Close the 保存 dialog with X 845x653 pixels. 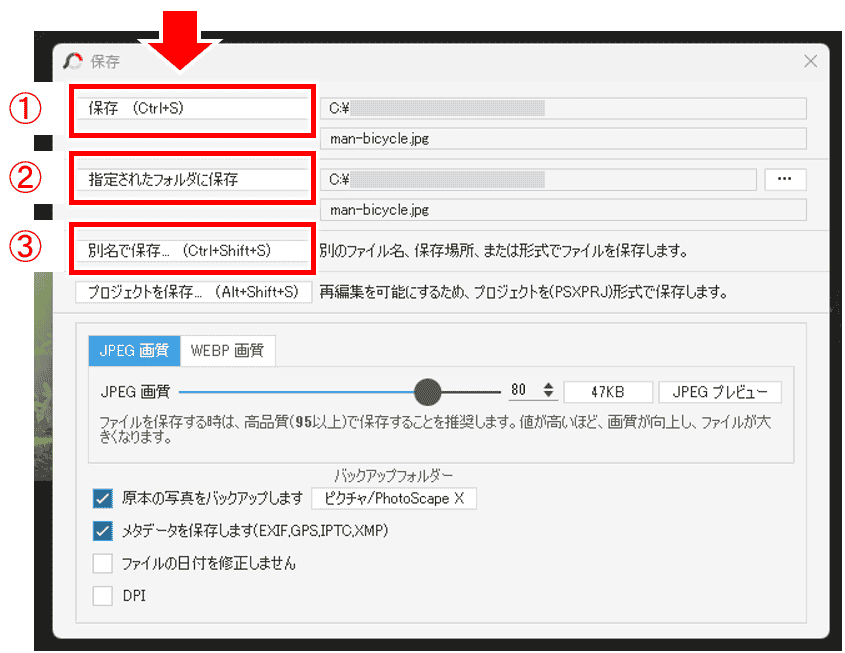(x=811, y=61)
